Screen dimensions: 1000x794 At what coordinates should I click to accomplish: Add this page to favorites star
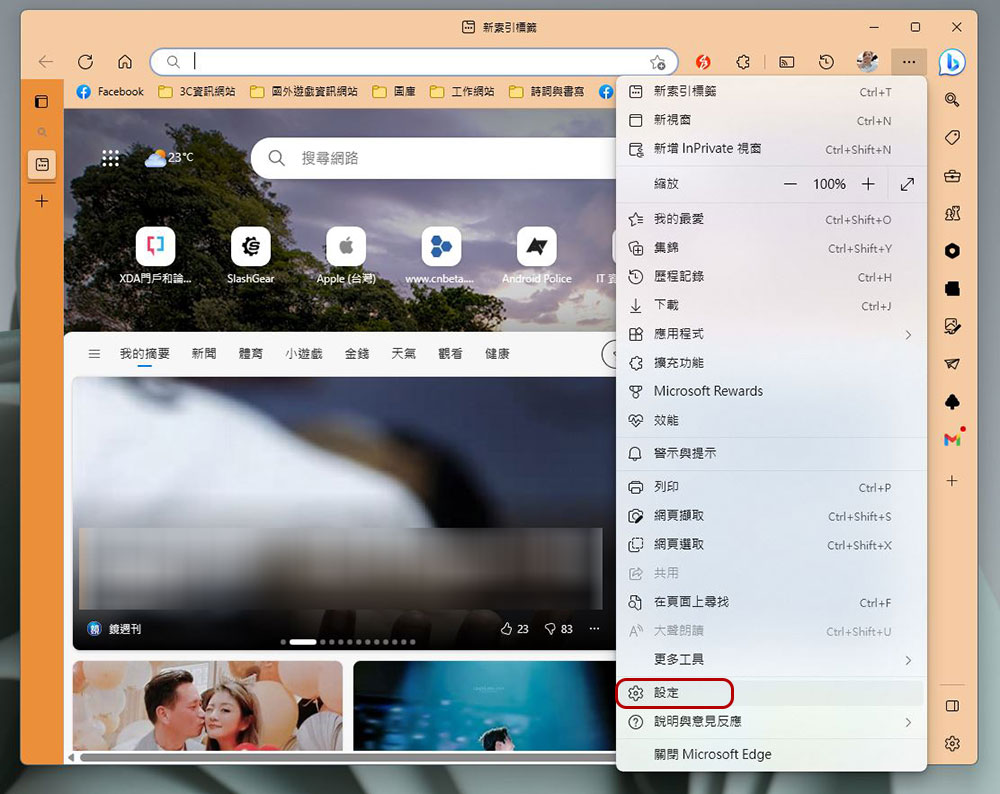(x=657, y=62)
